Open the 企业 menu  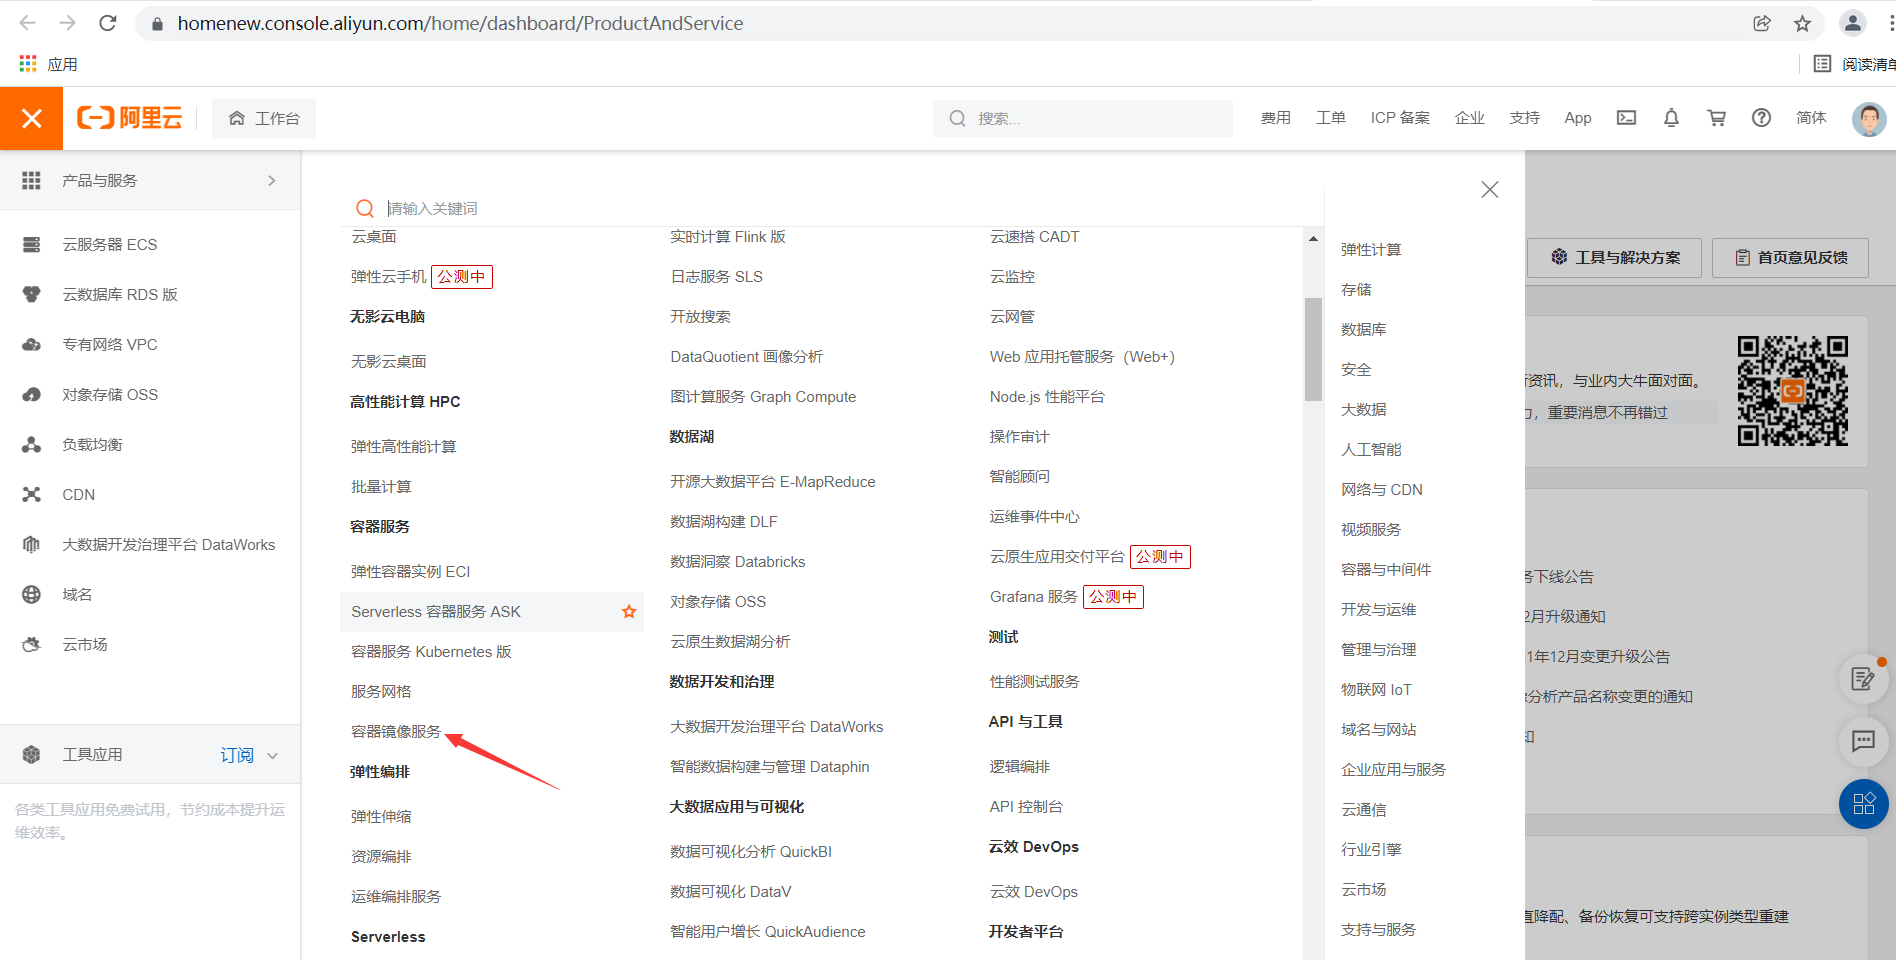coord(1469,118)
